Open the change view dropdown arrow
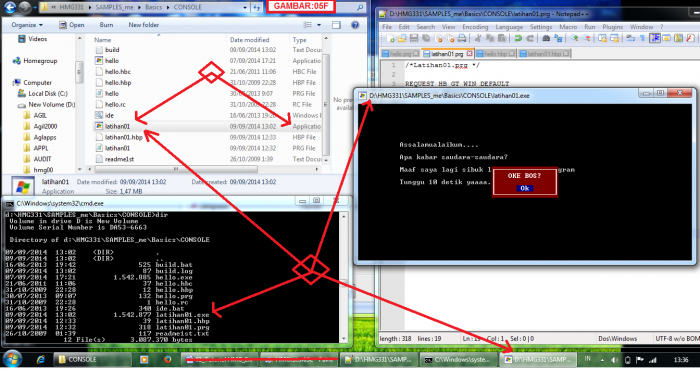The image size is (700, 371). point(319,25)
